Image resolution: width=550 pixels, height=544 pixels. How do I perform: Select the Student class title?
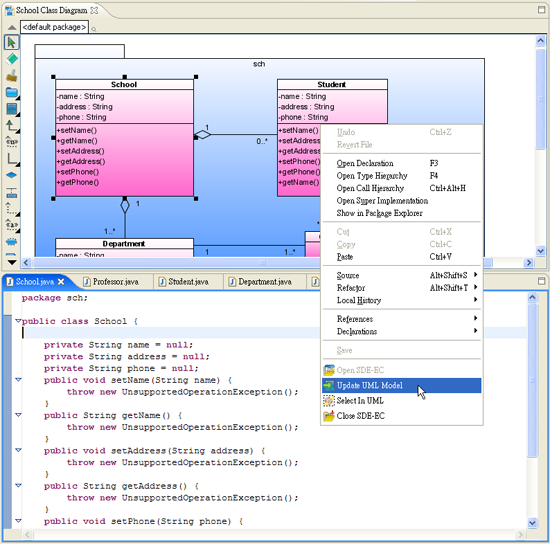331,85
